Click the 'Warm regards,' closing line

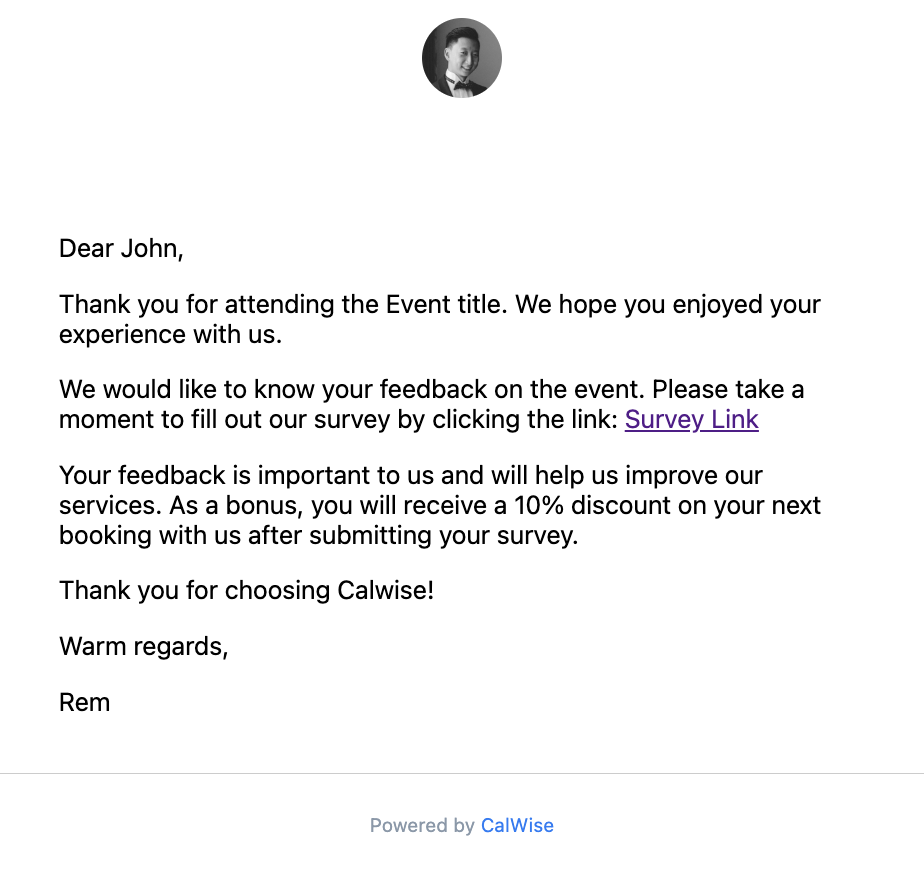(x=143, y=646)
